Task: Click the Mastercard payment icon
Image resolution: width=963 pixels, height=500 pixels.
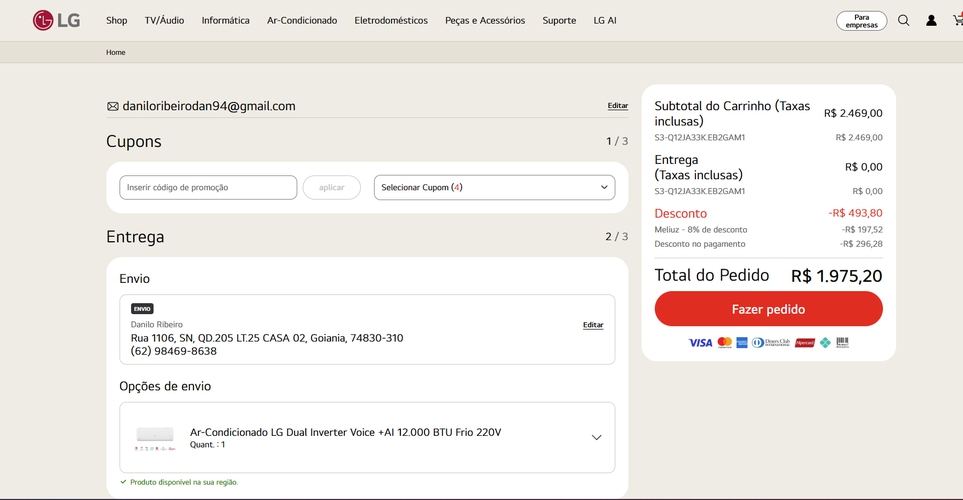Action: [725, 343]
